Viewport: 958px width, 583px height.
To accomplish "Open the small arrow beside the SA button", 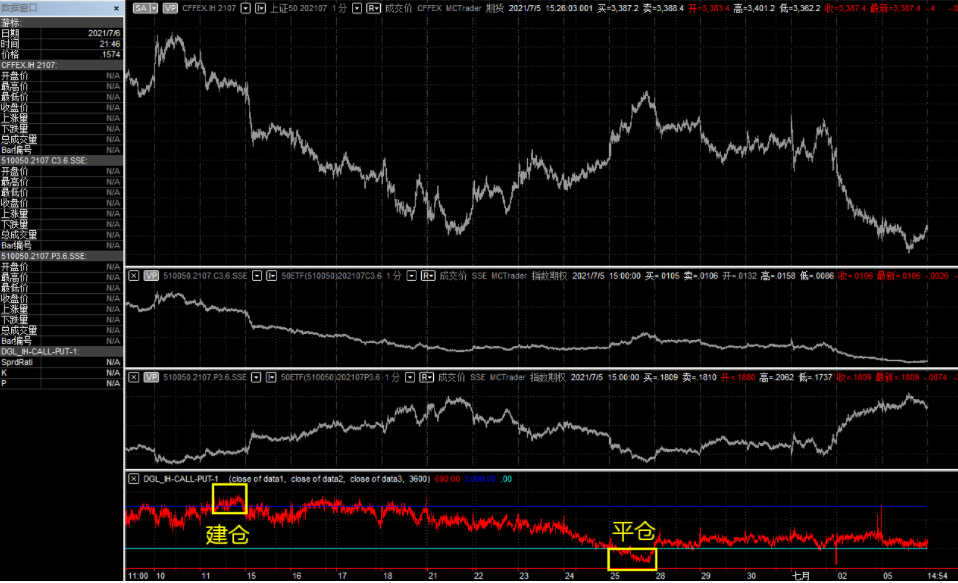I will (x=153, y=9).
